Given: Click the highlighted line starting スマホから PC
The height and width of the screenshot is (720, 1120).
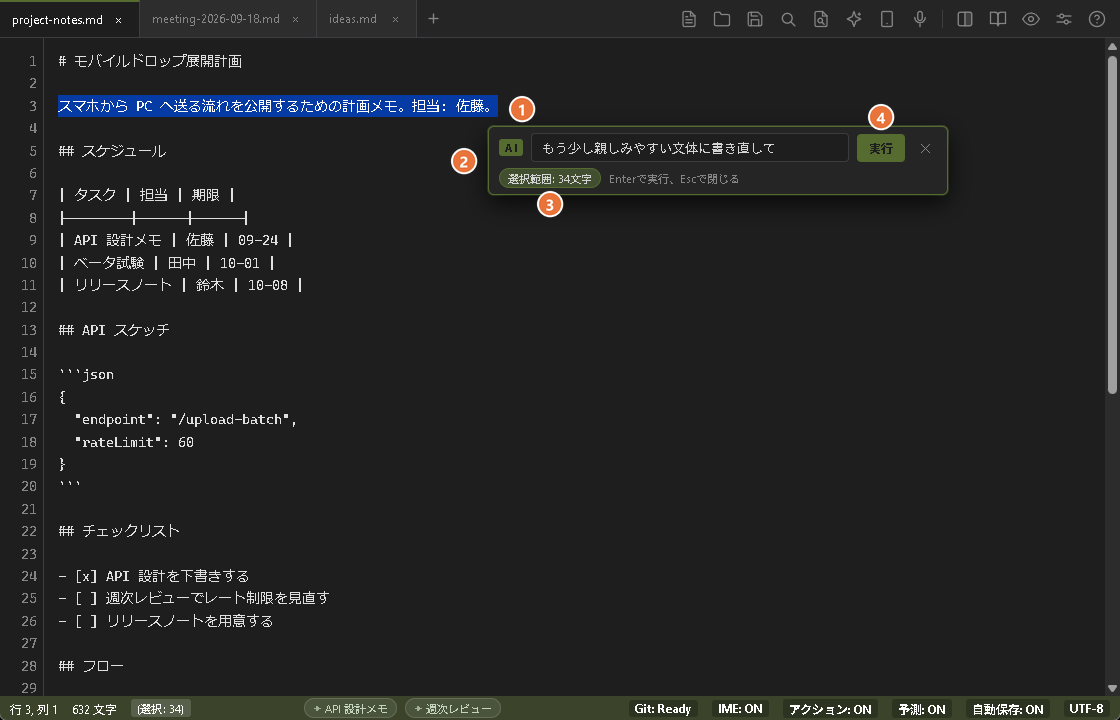Looking at the screenshot, I should (277, 106).
